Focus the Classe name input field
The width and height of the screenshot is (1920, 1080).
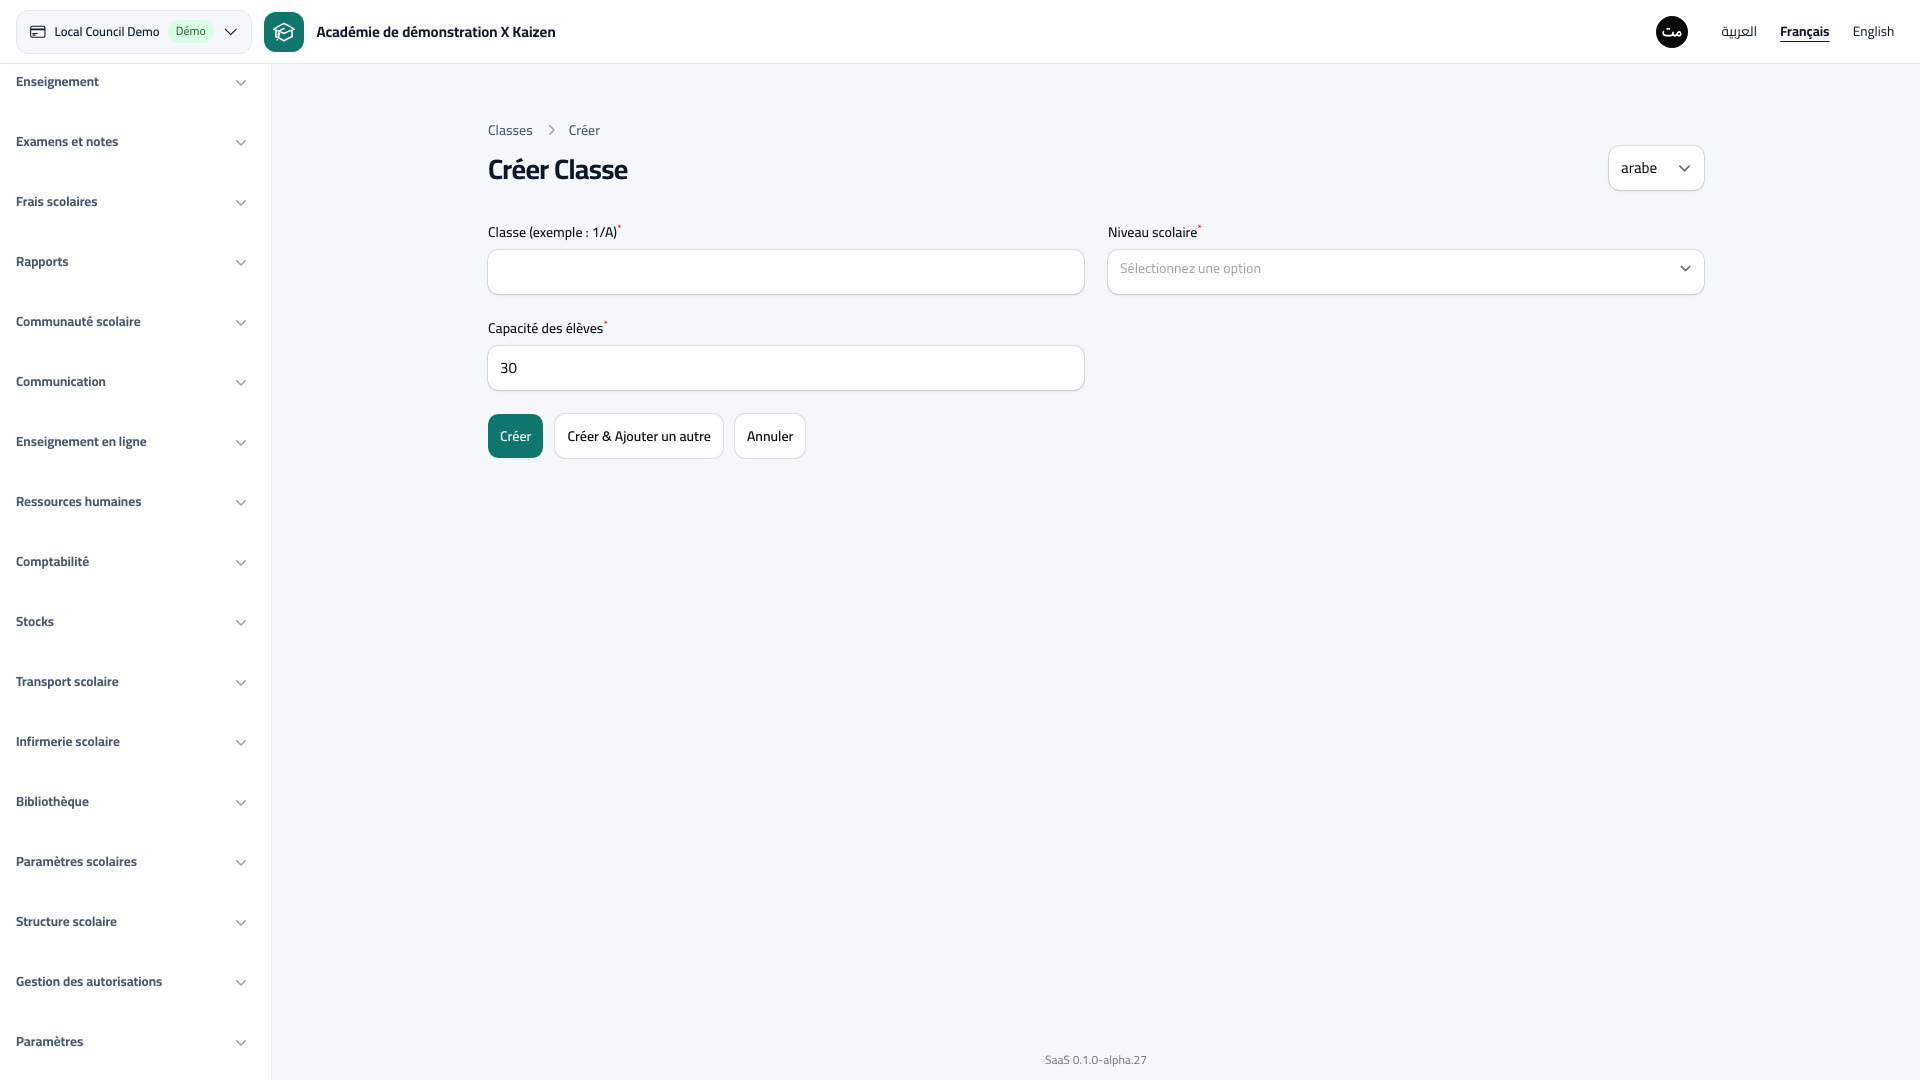point(786,272)
